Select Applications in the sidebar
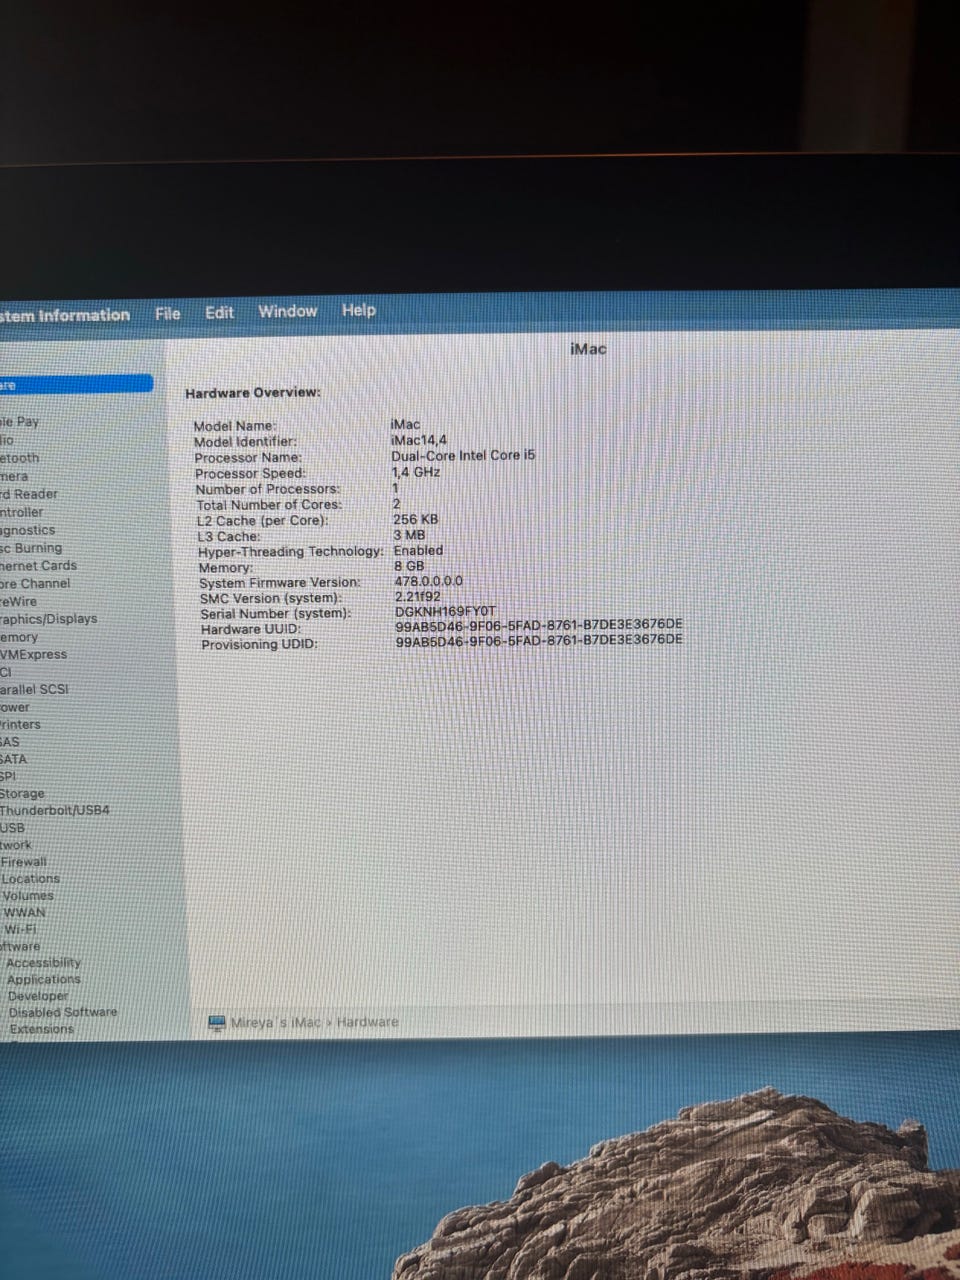This screenshot has width=960, height=1280. click(44, 980)
